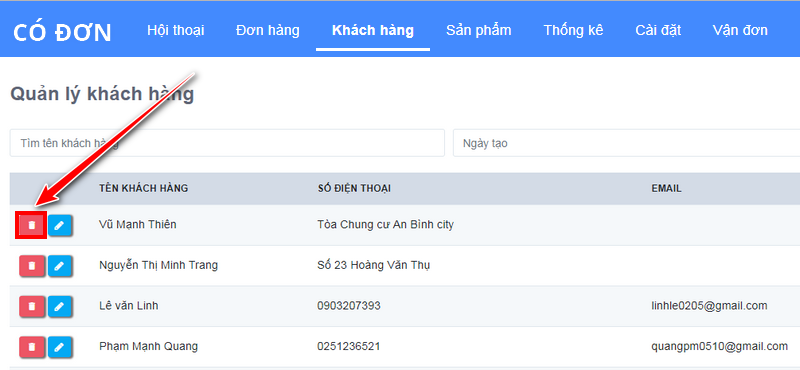This screenshot has height=370, width=800.
Task: Delete customer Vũ Mạnh Thiên with trash icon
Action: pyautogui.click(x=32, y=225)
